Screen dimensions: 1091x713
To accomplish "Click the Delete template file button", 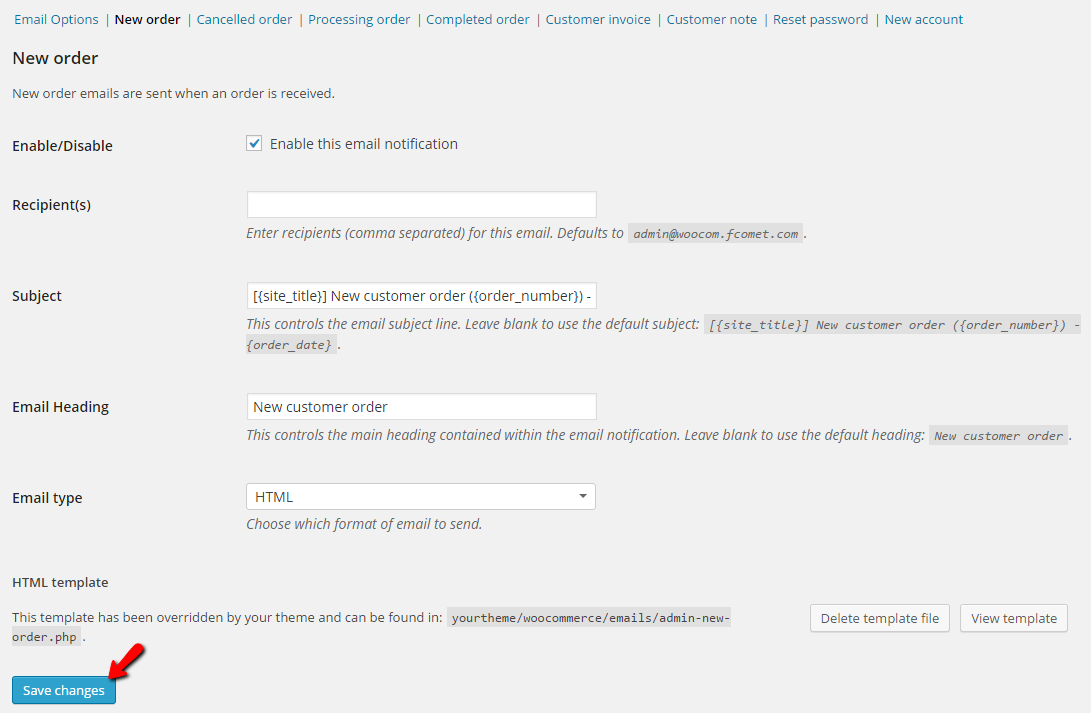I will (879, 618).
